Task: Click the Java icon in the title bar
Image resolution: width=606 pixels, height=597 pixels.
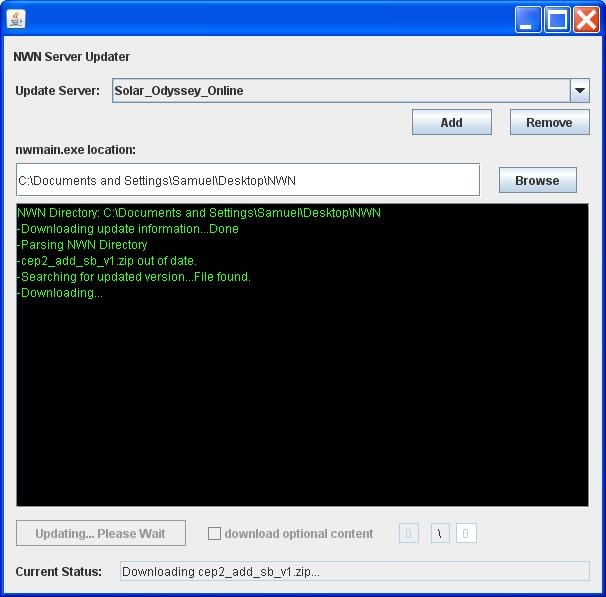Action: [x=17, y=19]
